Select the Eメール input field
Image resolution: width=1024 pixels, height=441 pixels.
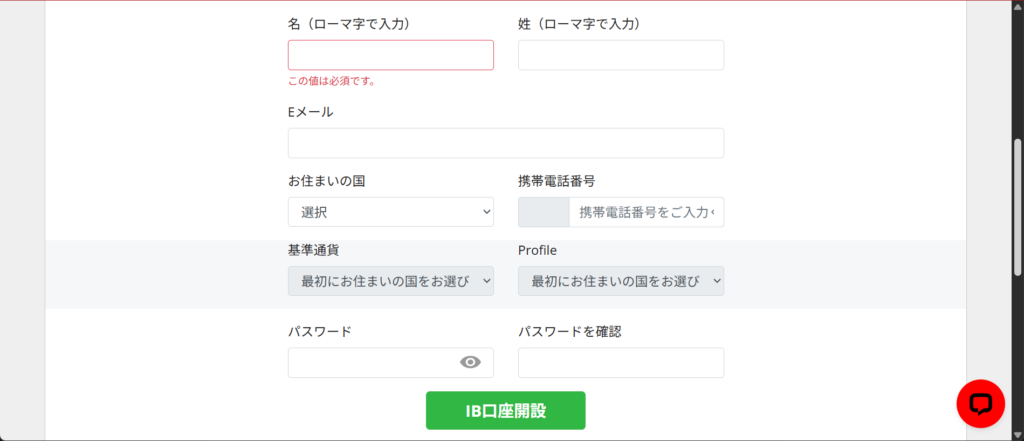(x=505, y=143)
